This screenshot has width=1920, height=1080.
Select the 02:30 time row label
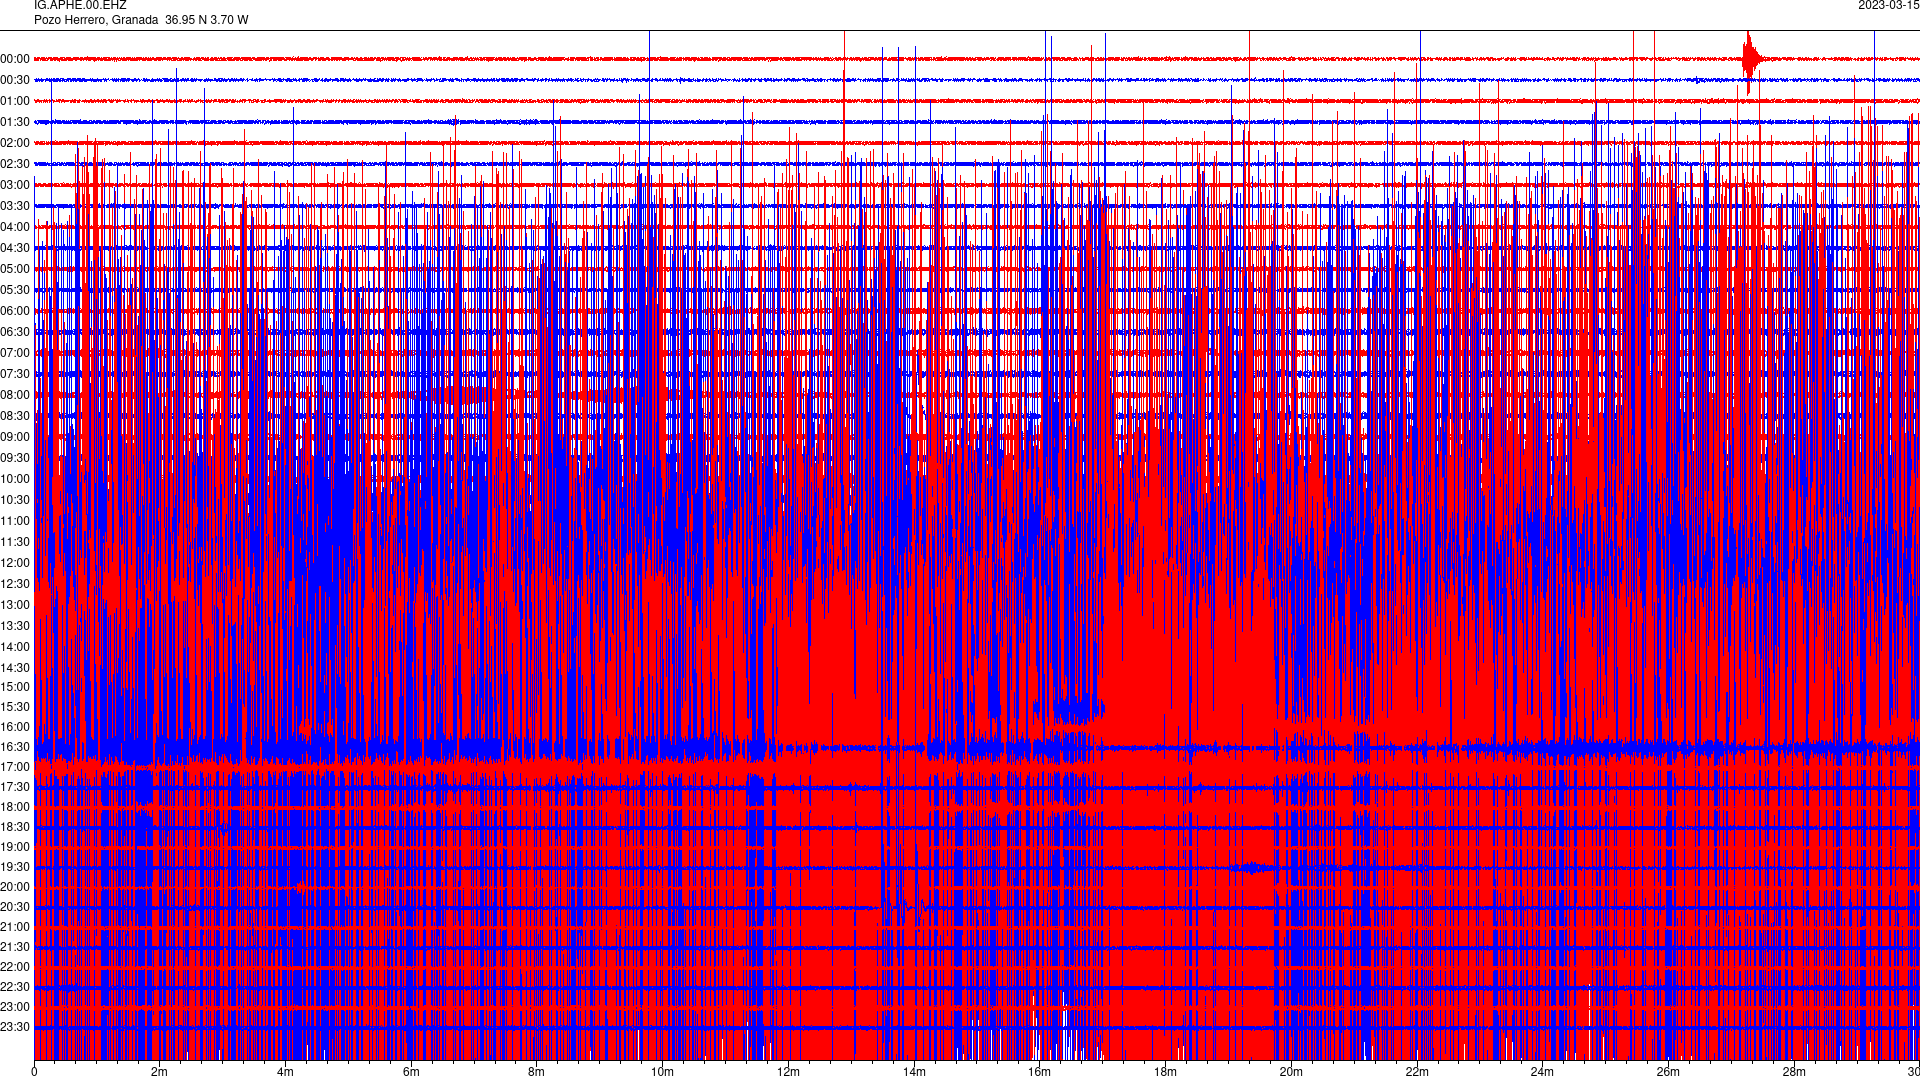[x=15, y=164]
